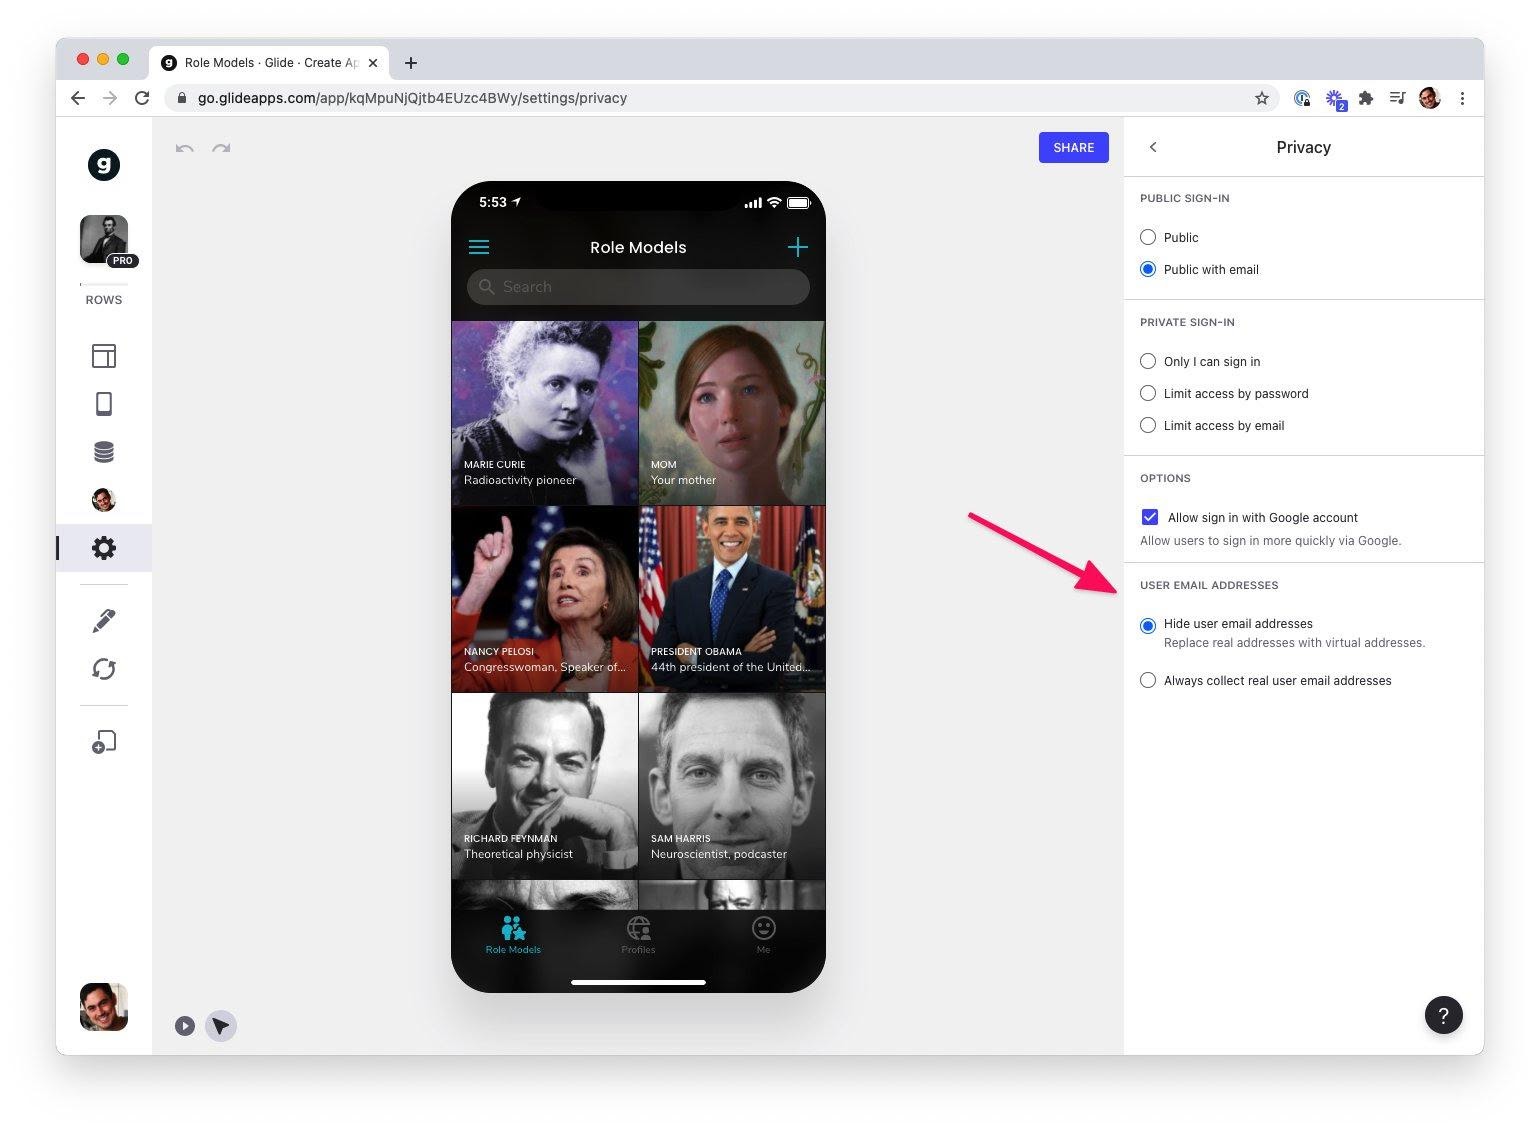Click the Search field in app preview

638,287
